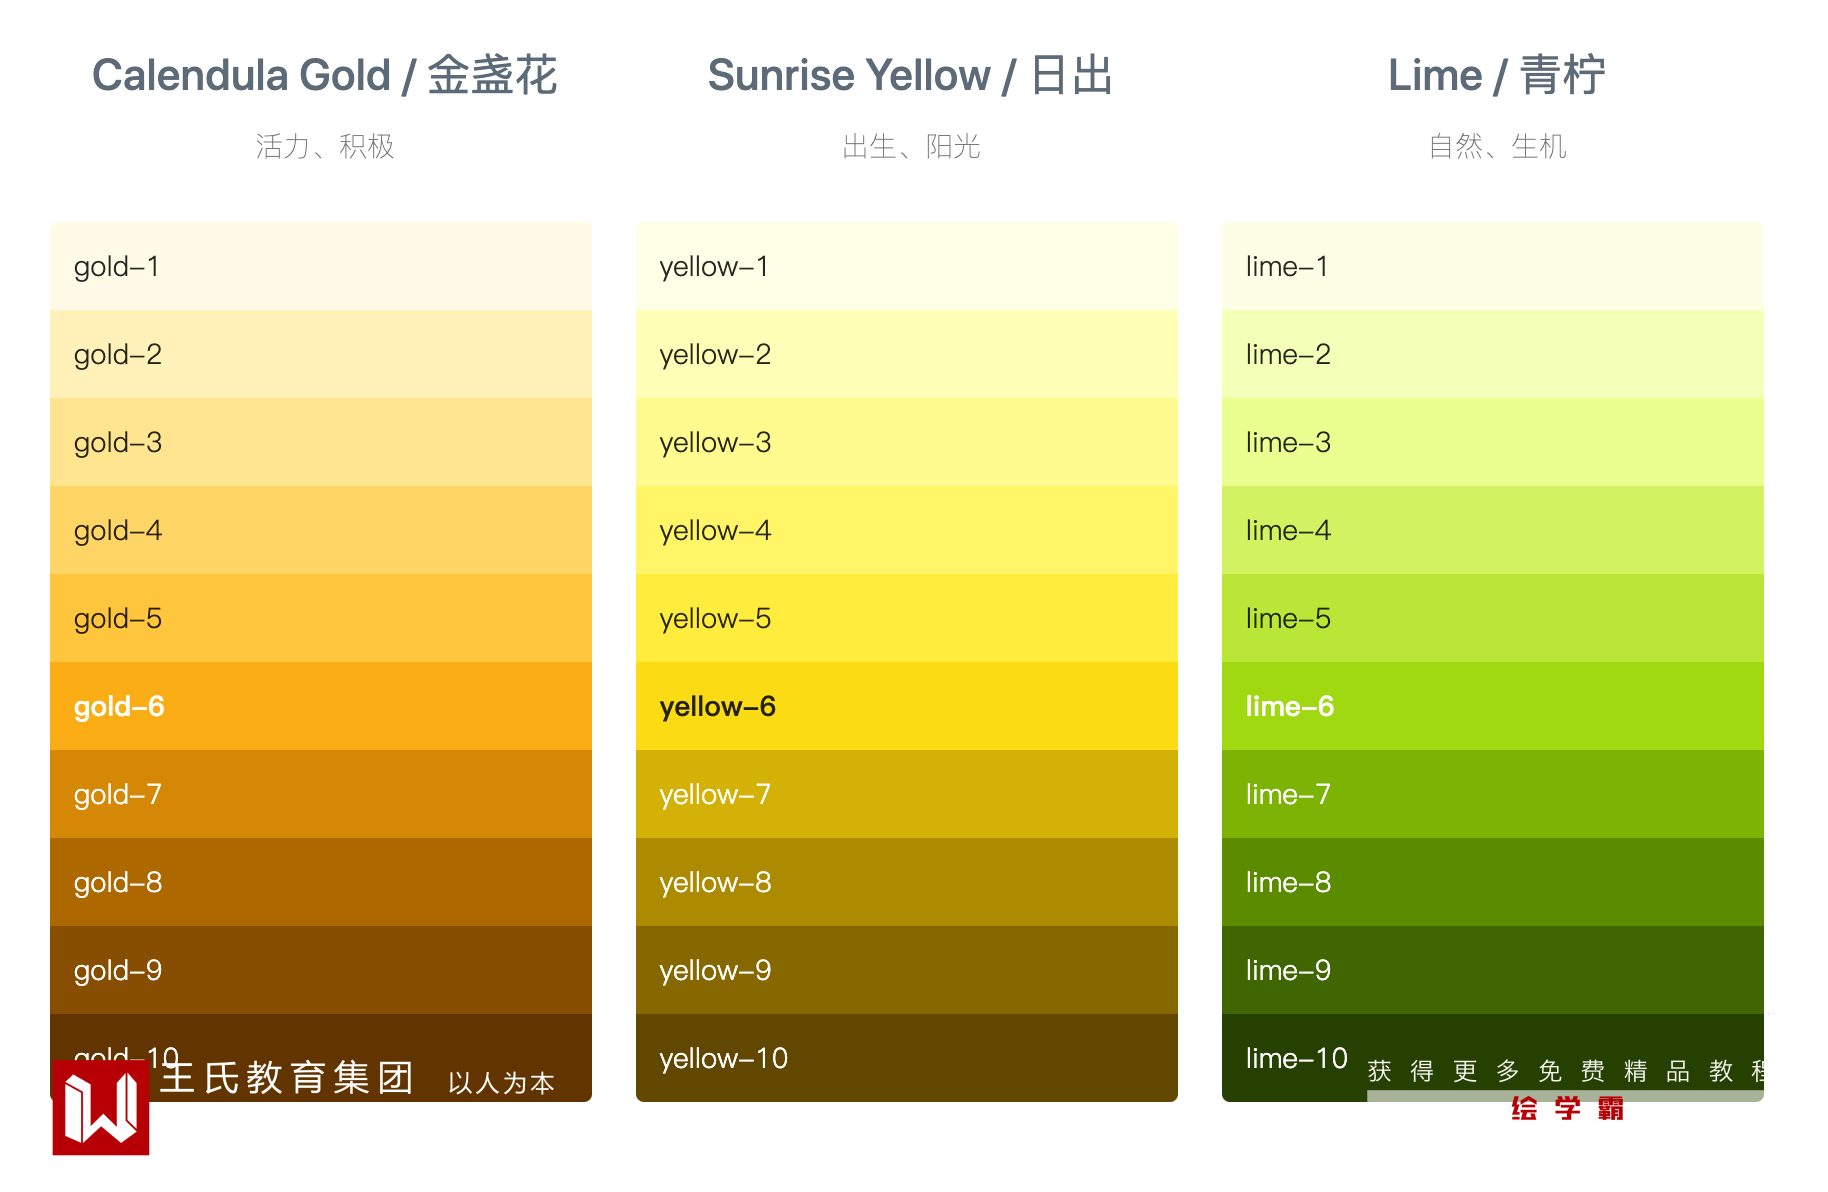This screenshot has width=1828, height=1192.
Task: Click the lime-7 green swatch
Action: tap(1492, 794)
